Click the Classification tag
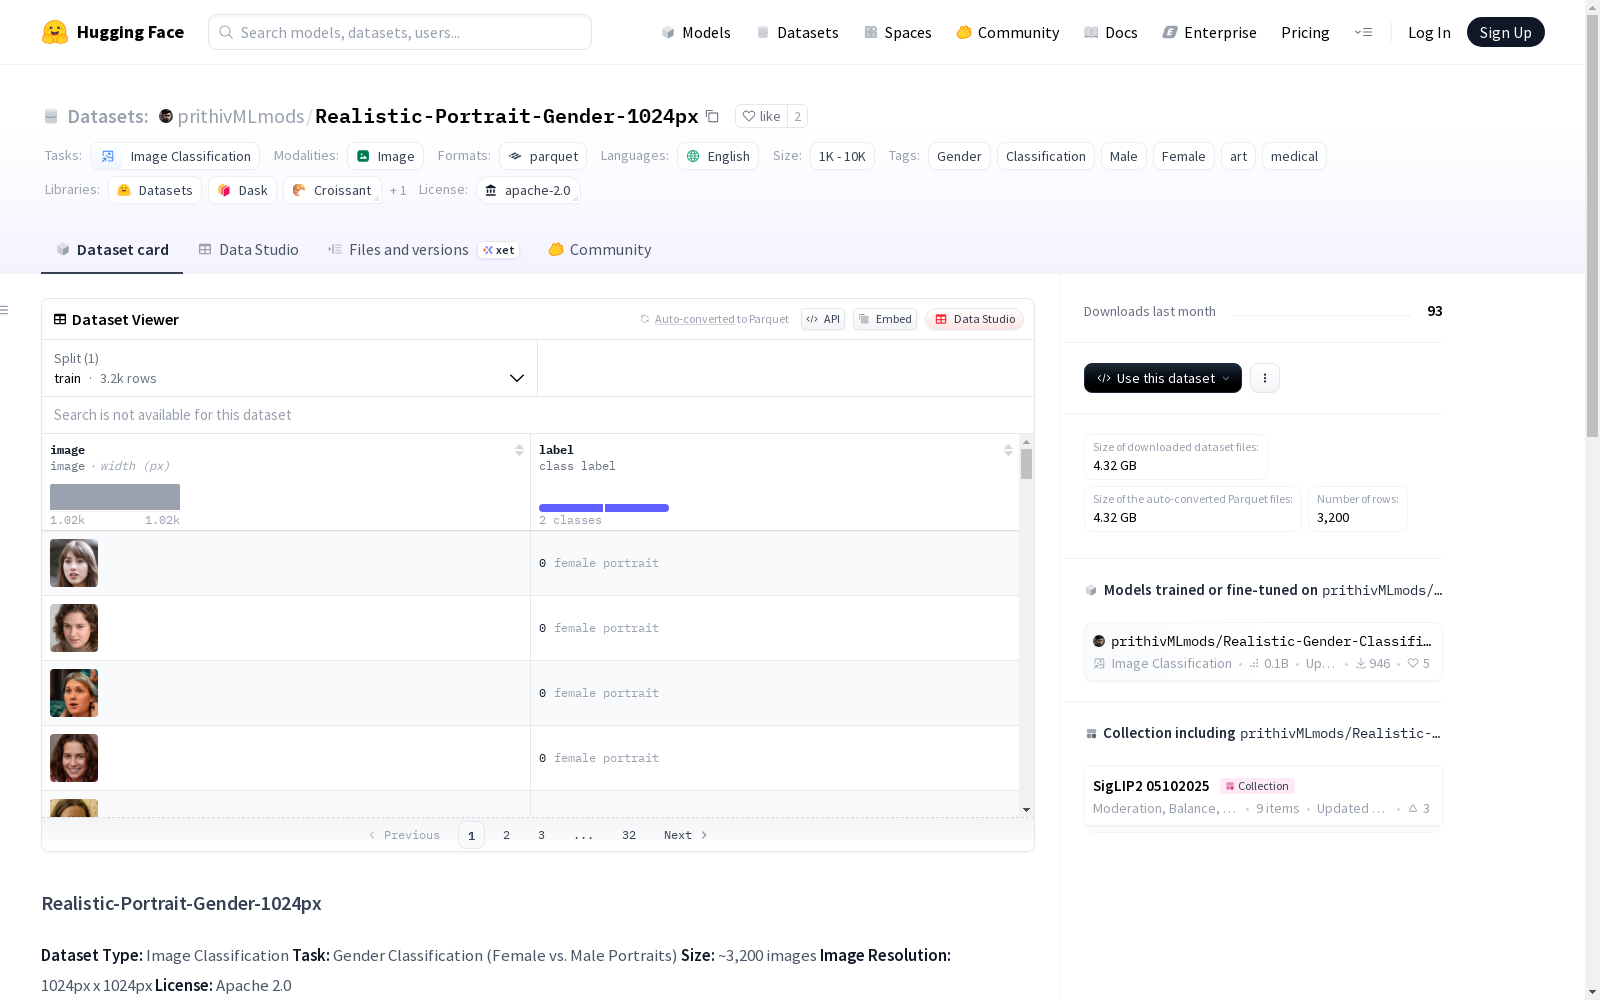Screen dimensions: 1600x1000 pos(1046,156)
